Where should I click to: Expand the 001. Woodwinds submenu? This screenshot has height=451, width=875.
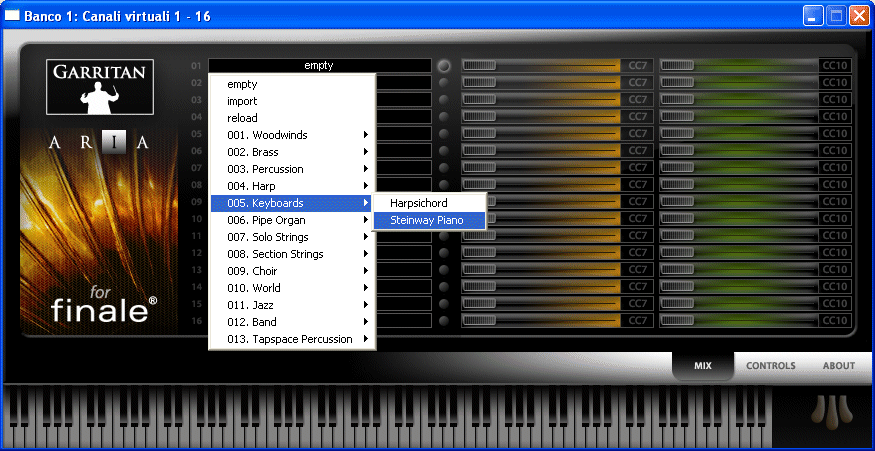click(x=292, y=135)
